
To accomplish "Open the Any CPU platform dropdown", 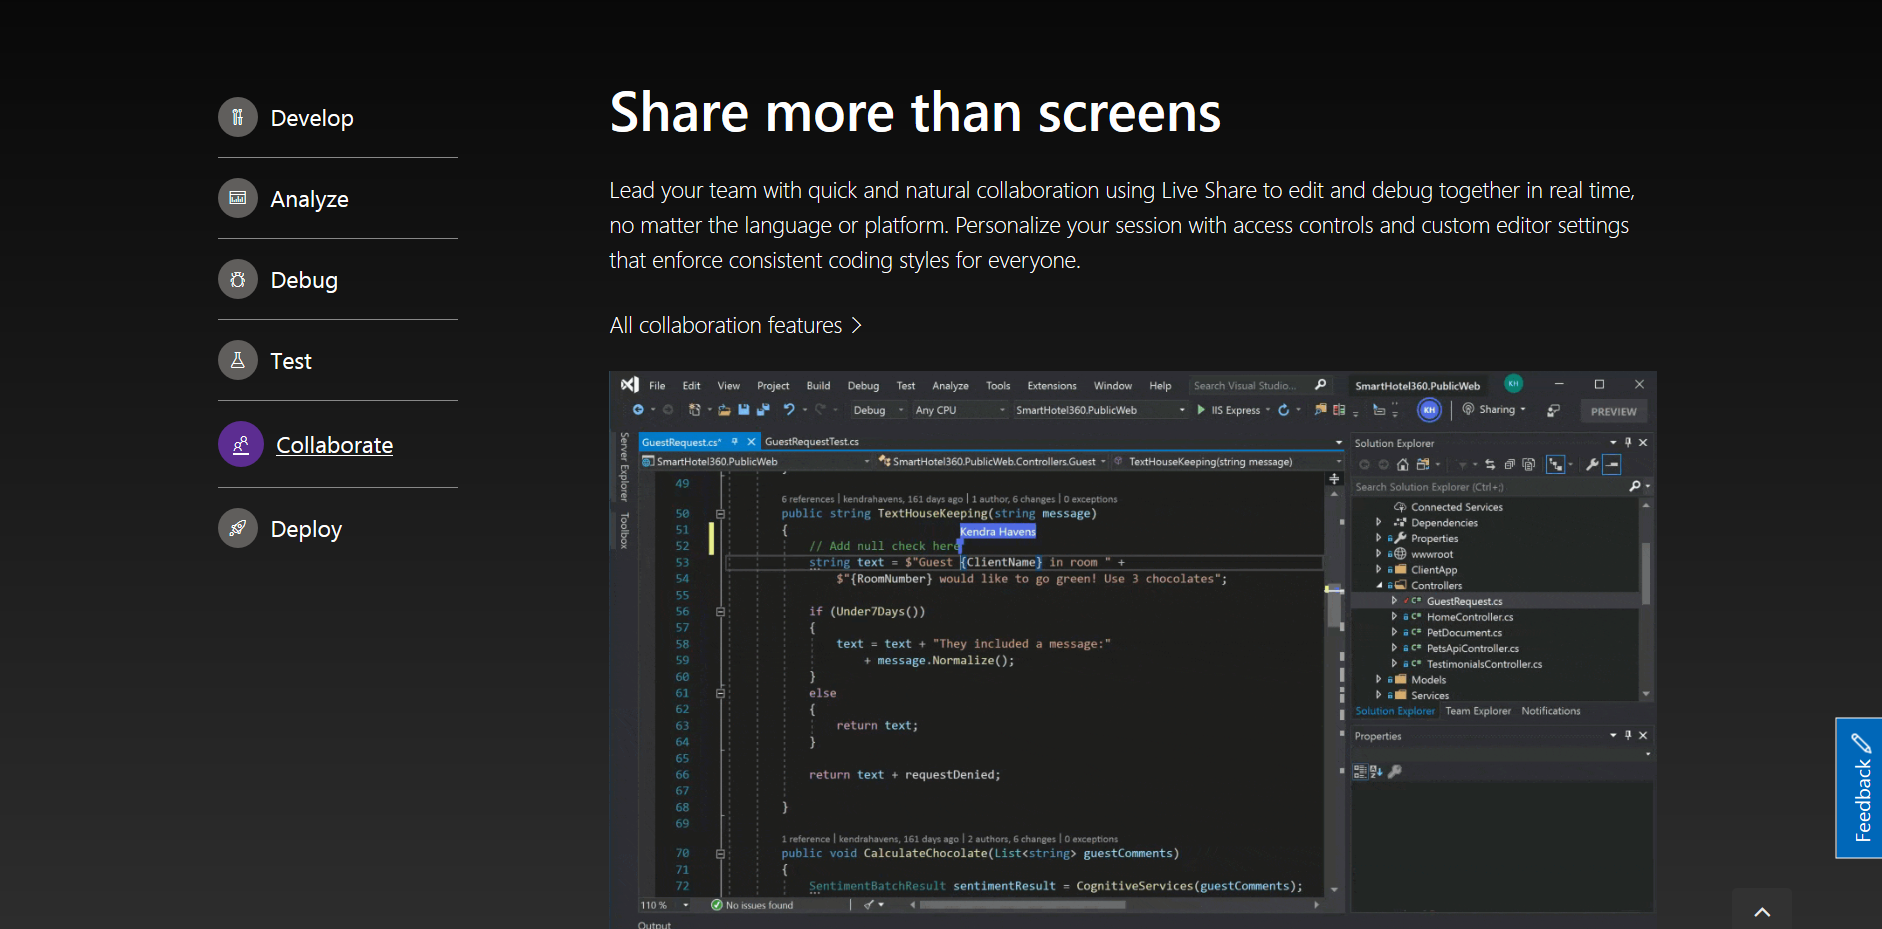I will pos(958,409).
